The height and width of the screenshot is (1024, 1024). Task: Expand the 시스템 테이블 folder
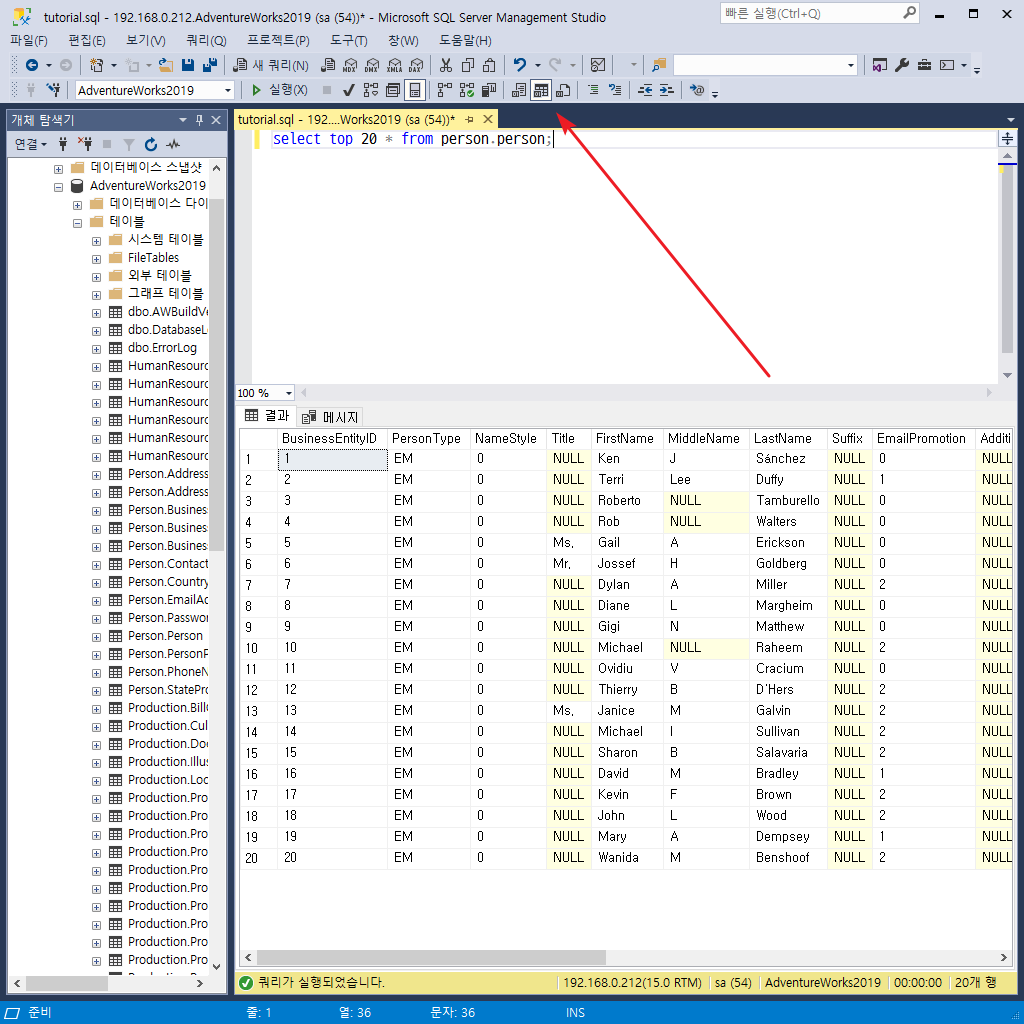point(96,241)
